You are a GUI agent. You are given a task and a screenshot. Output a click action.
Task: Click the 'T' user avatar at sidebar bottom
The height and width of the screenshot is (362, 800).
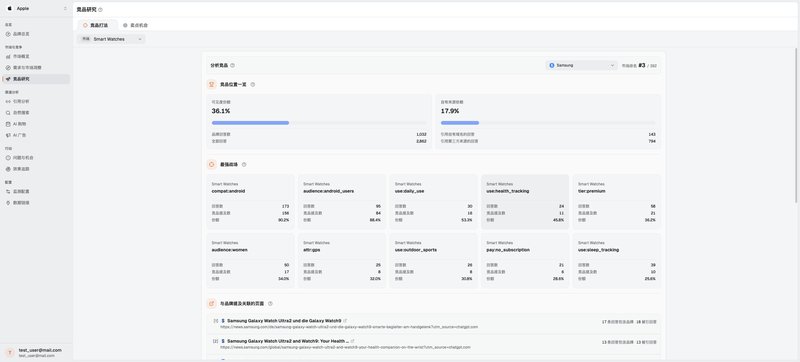[x=10, y=352]
